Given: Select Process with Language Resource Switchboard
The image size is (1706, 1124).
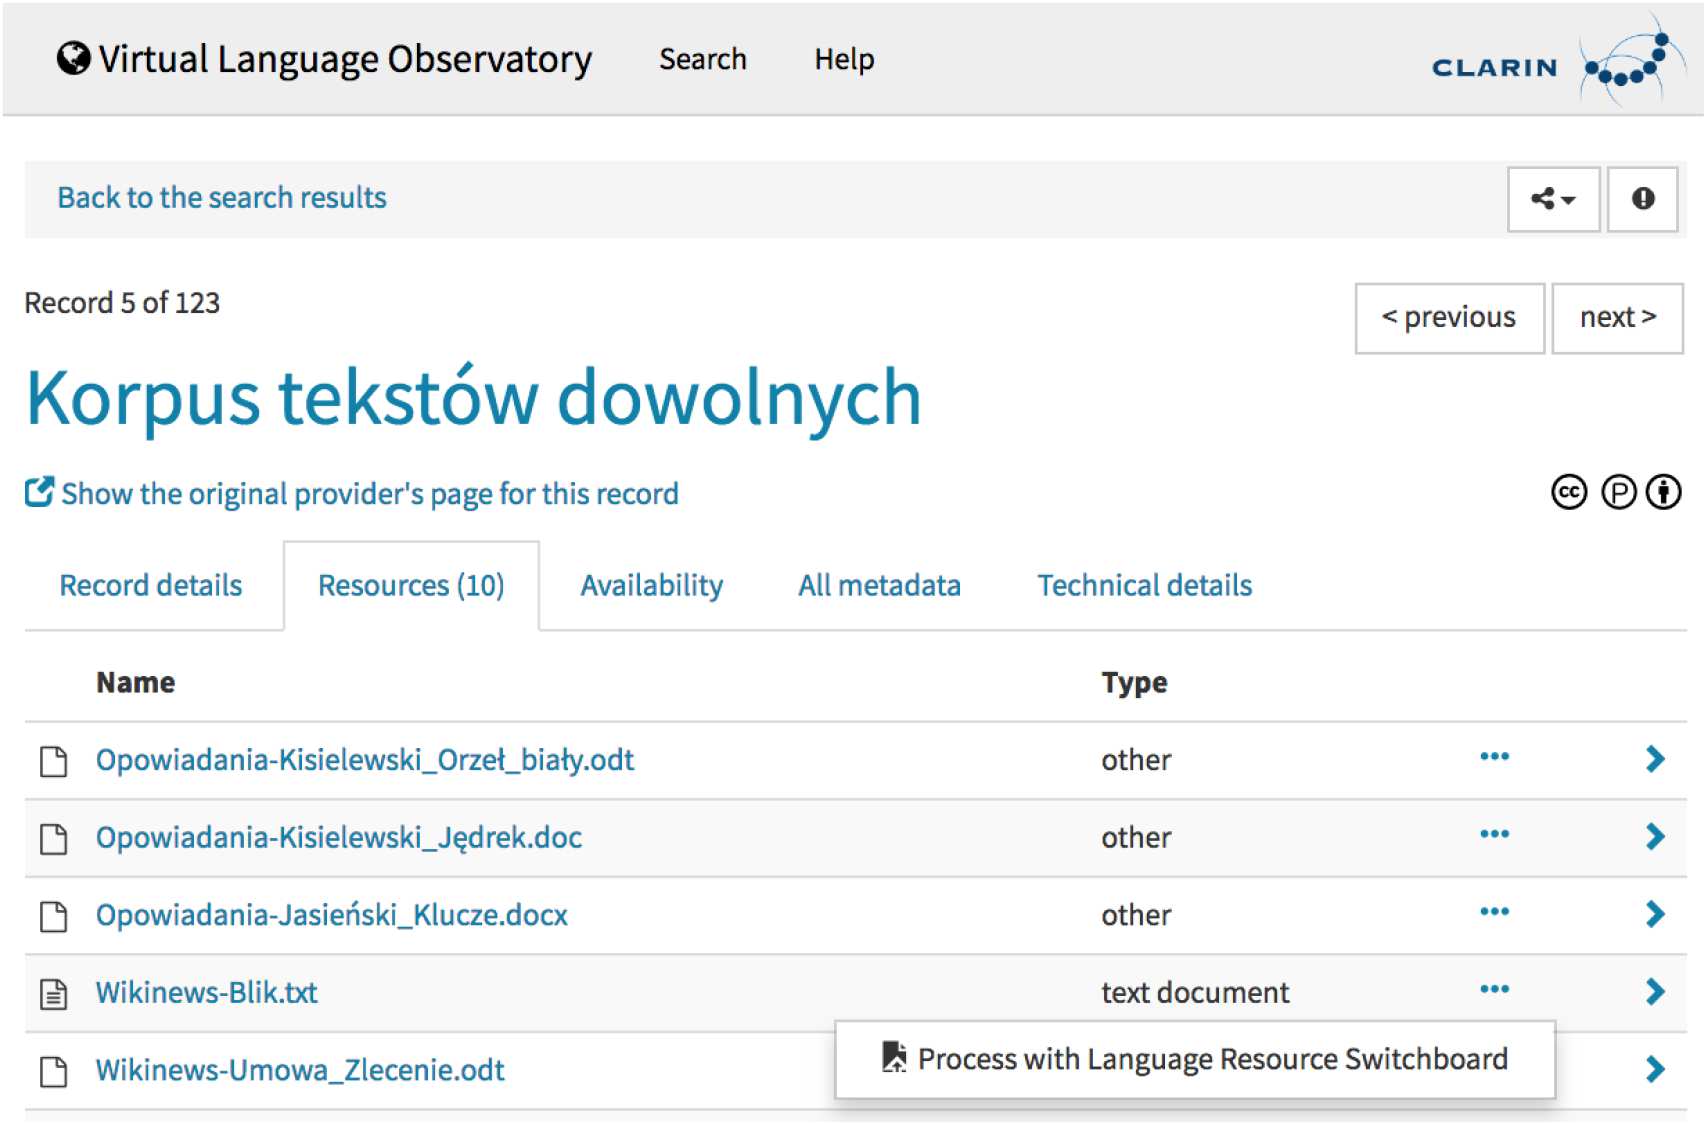Looking at the screenshot, I should pyautogui.click(x=1195, y=1059).
